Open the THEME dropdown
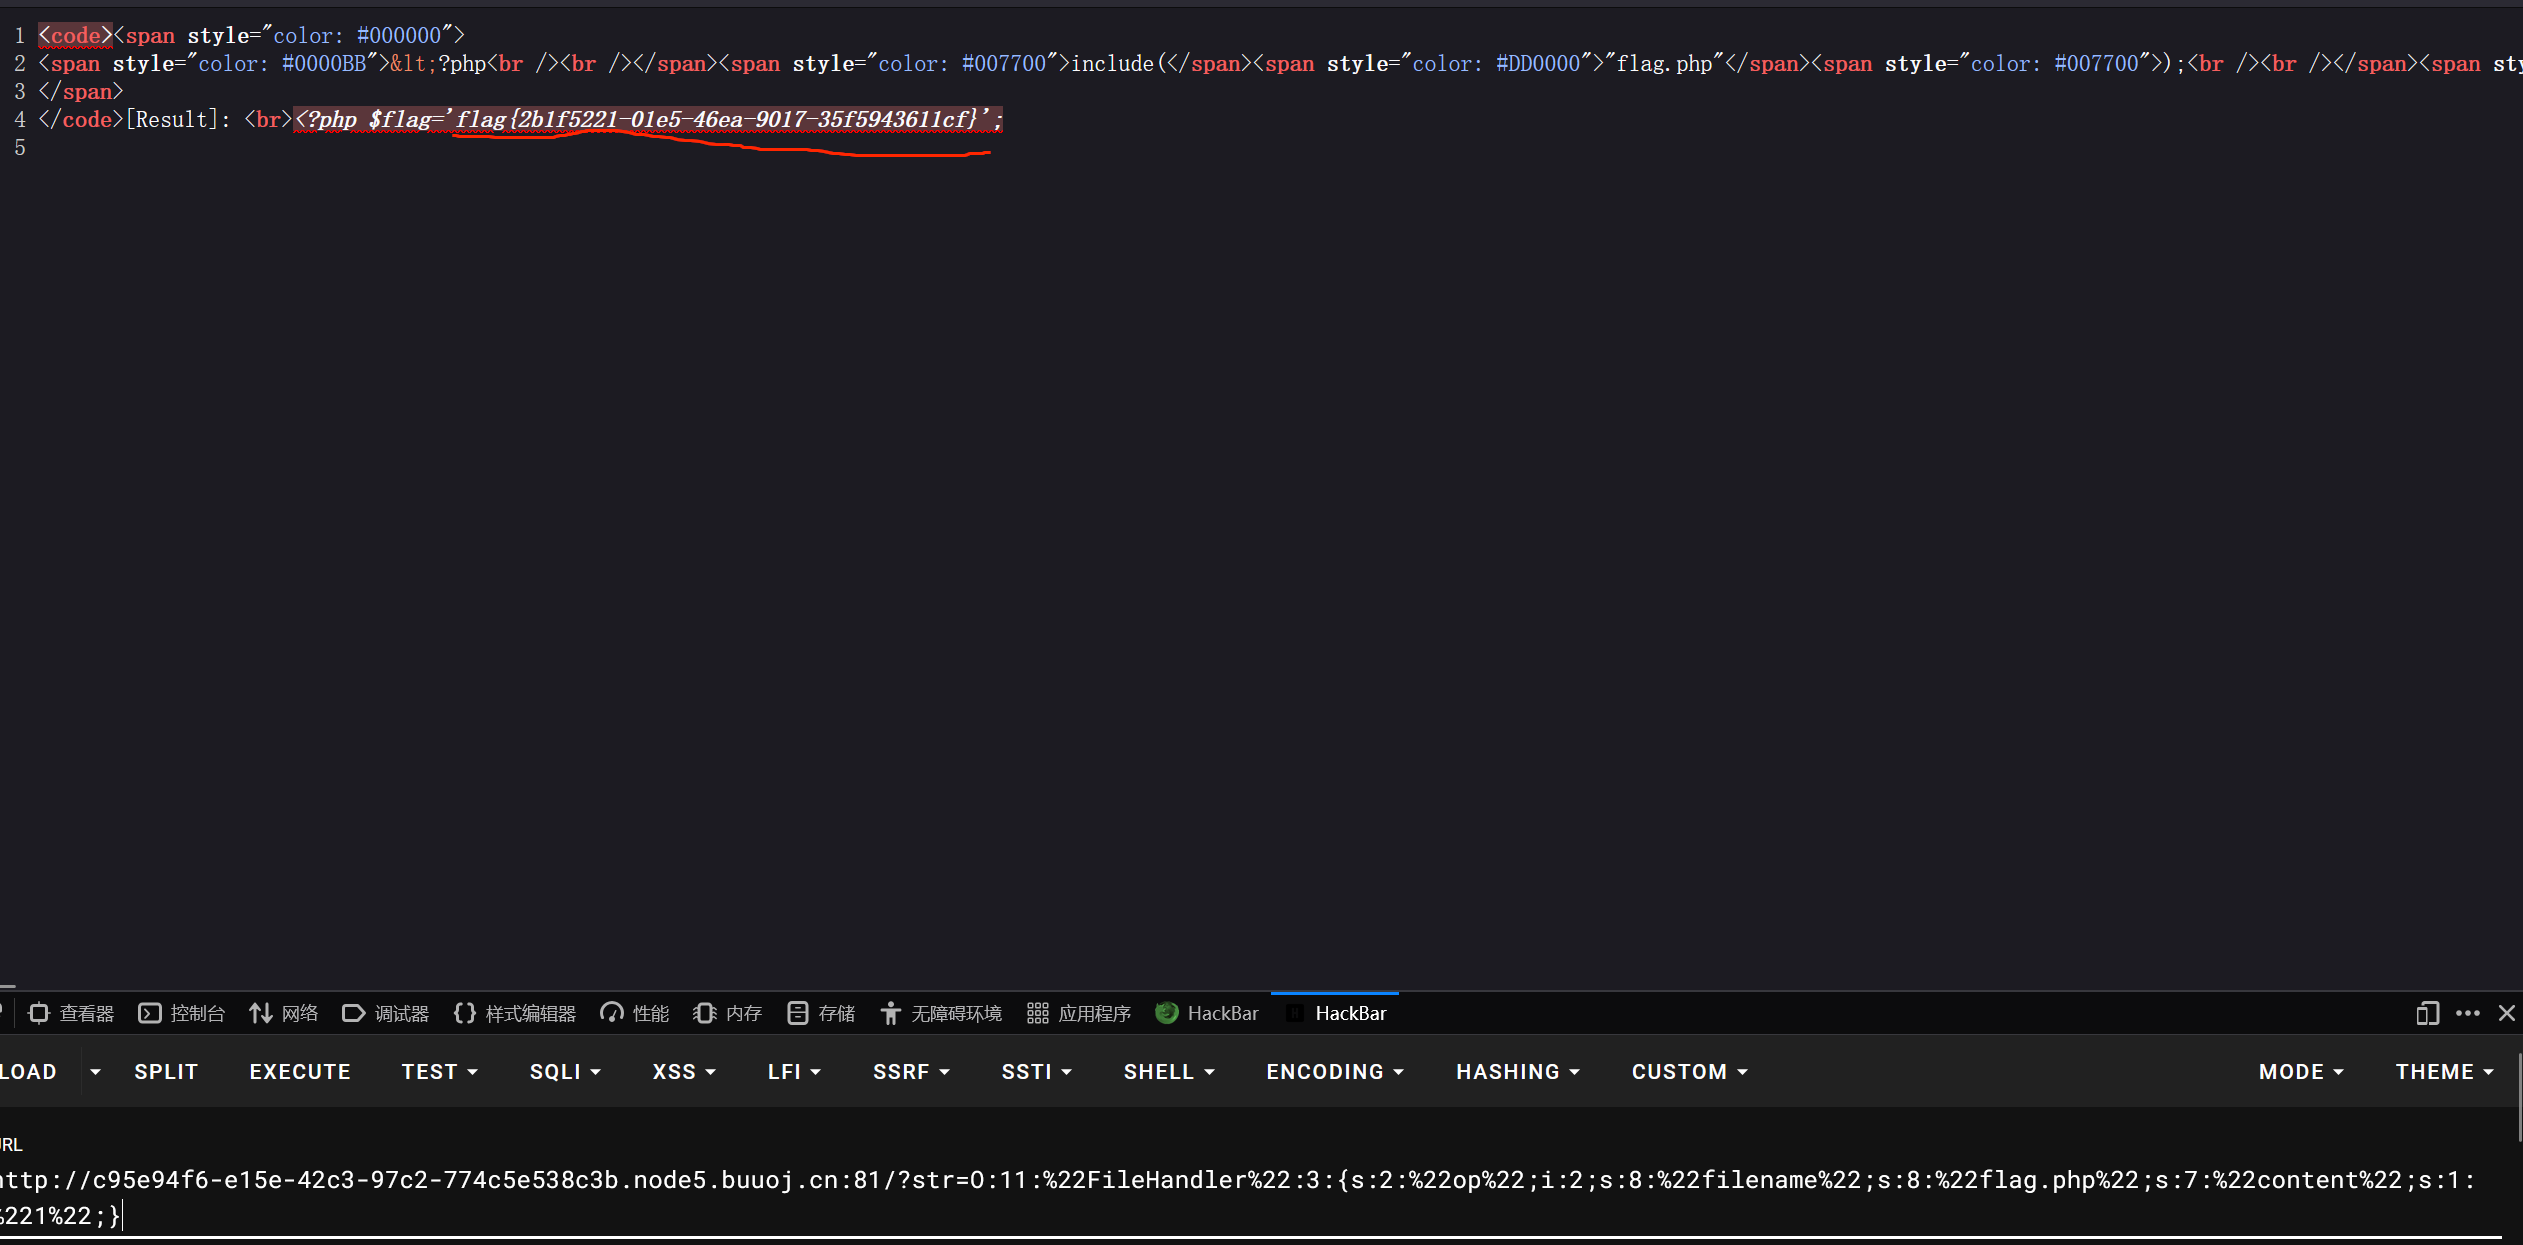This screenshot has width=2523, height=1245. coord(2443,1071)
